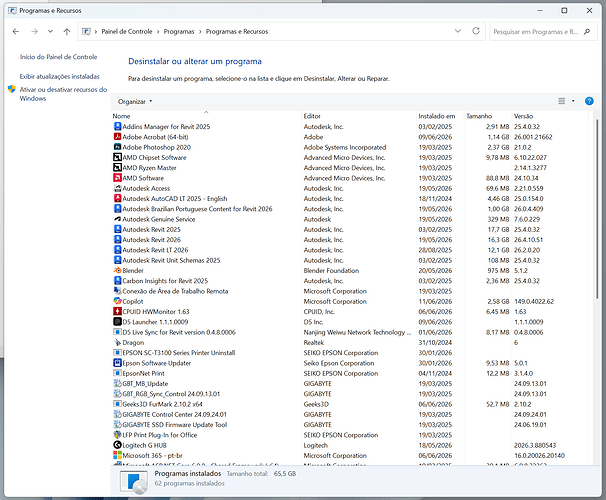The image size is (606, 500).
Task: Go up one level with the up arrow
Action: pyautogui.click(x=67, y=32)
